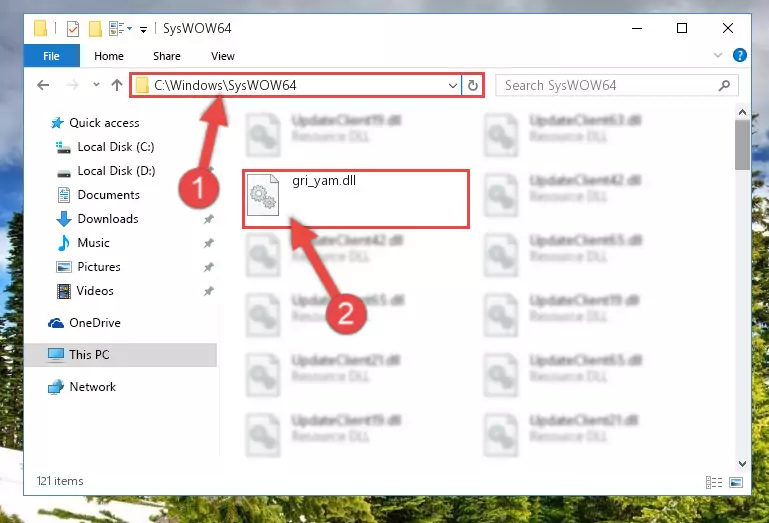
Task: Click the pin icon next to Videos
Action: (x=209, y=291)
